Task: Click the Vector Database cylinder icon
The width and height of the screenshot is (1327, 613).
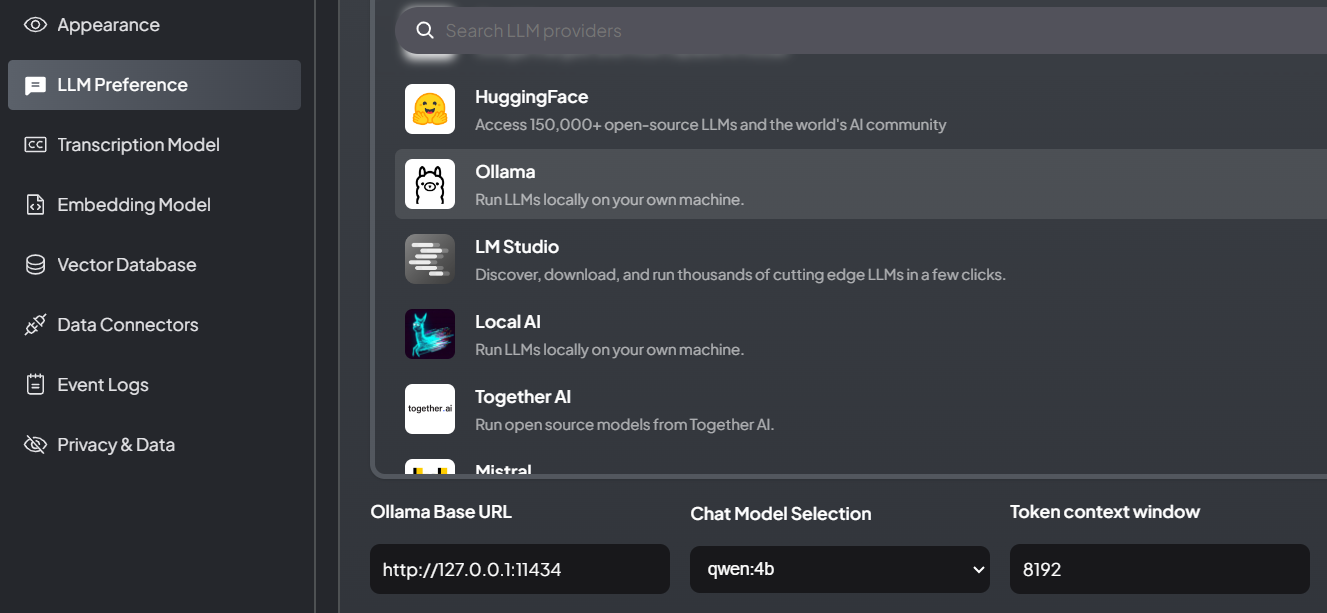Action: [35, 265]
